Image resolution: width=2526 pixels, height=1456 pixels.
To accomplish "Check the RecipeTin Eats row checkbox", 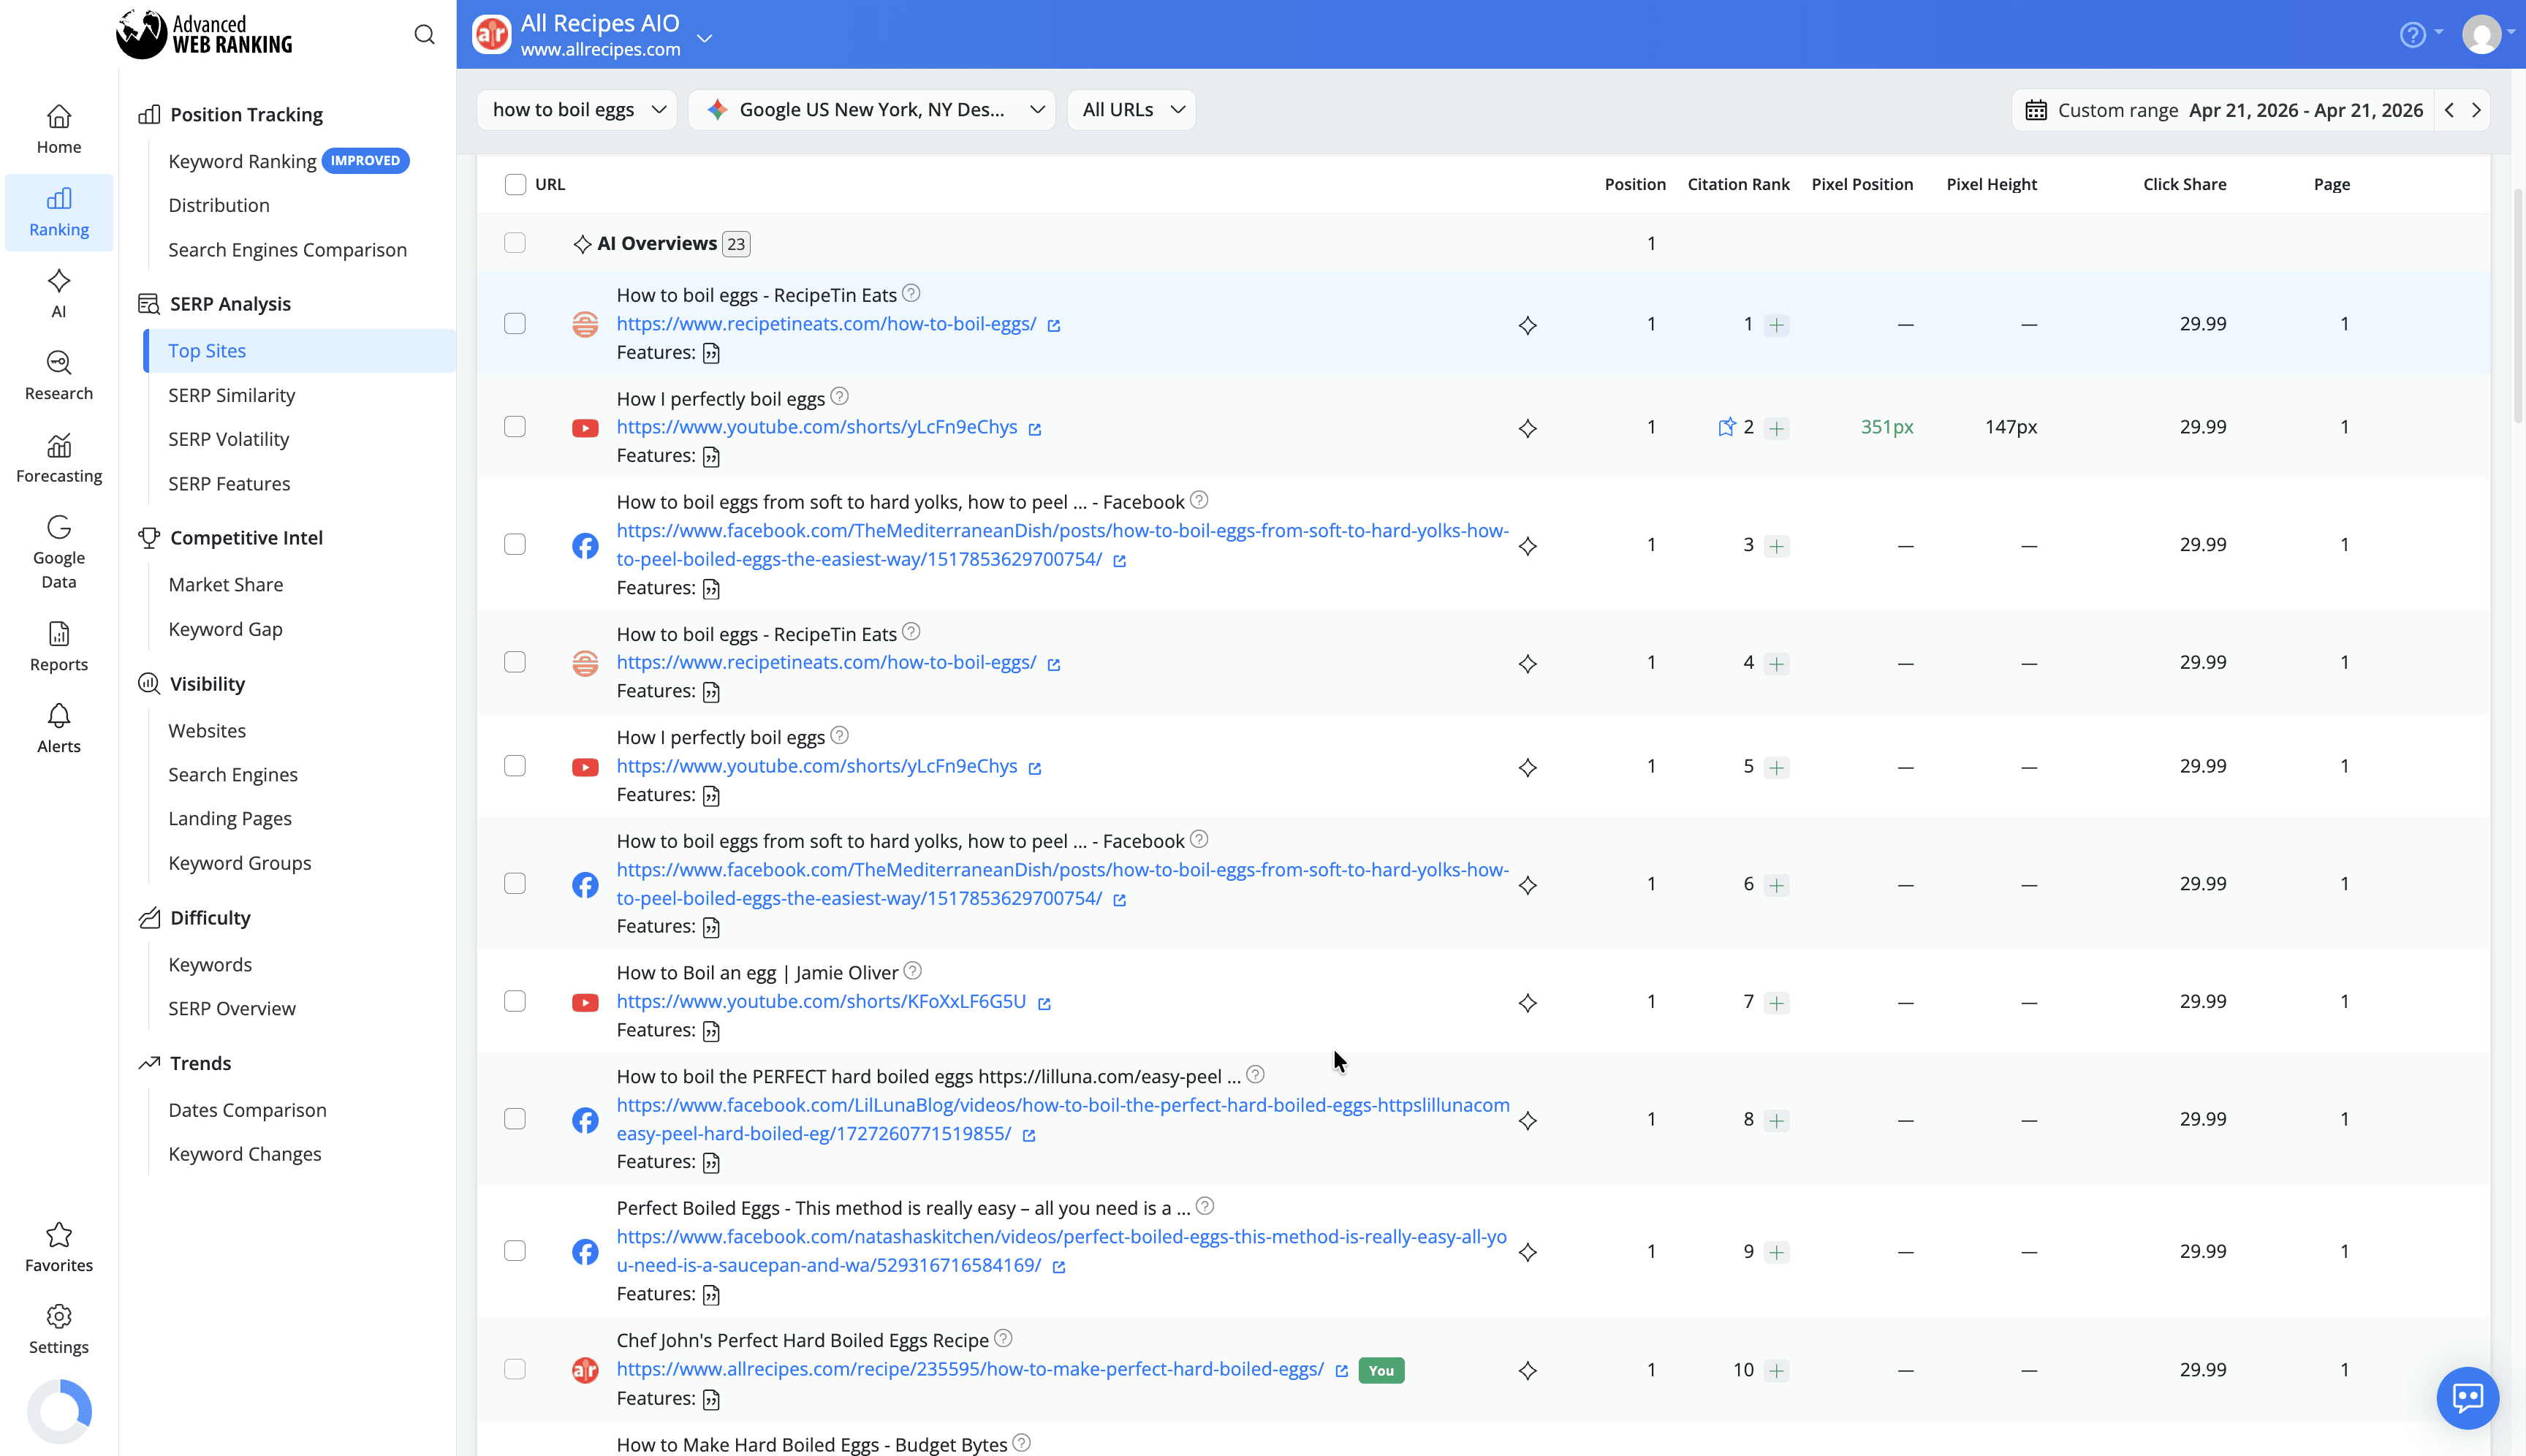I will coord(515,323).
